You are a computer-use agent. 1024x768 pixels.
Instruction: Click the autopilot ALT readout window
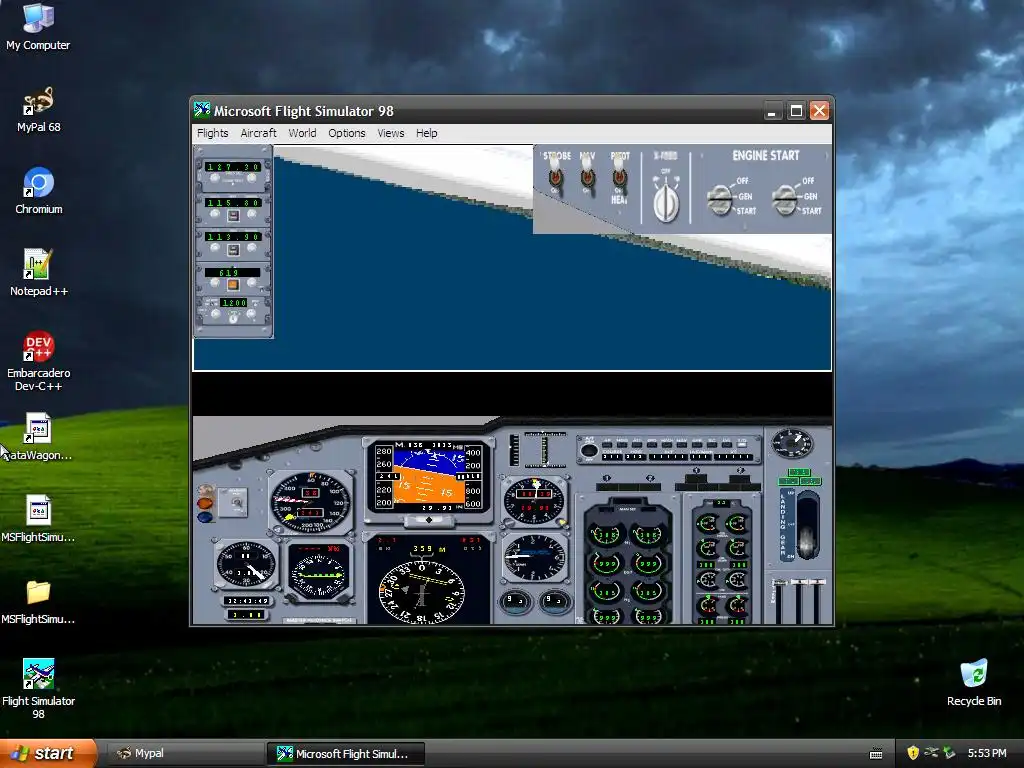668,456
